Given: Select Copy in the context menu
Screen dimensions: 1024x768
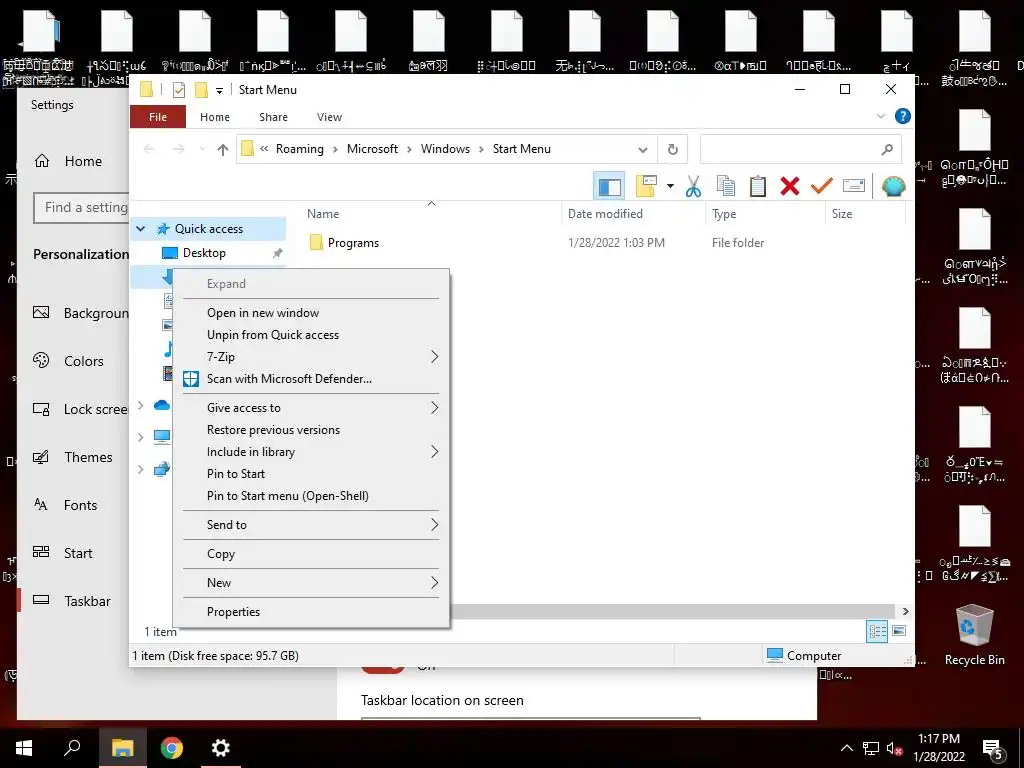Looking at the screenshot, I should coord(311,554).
